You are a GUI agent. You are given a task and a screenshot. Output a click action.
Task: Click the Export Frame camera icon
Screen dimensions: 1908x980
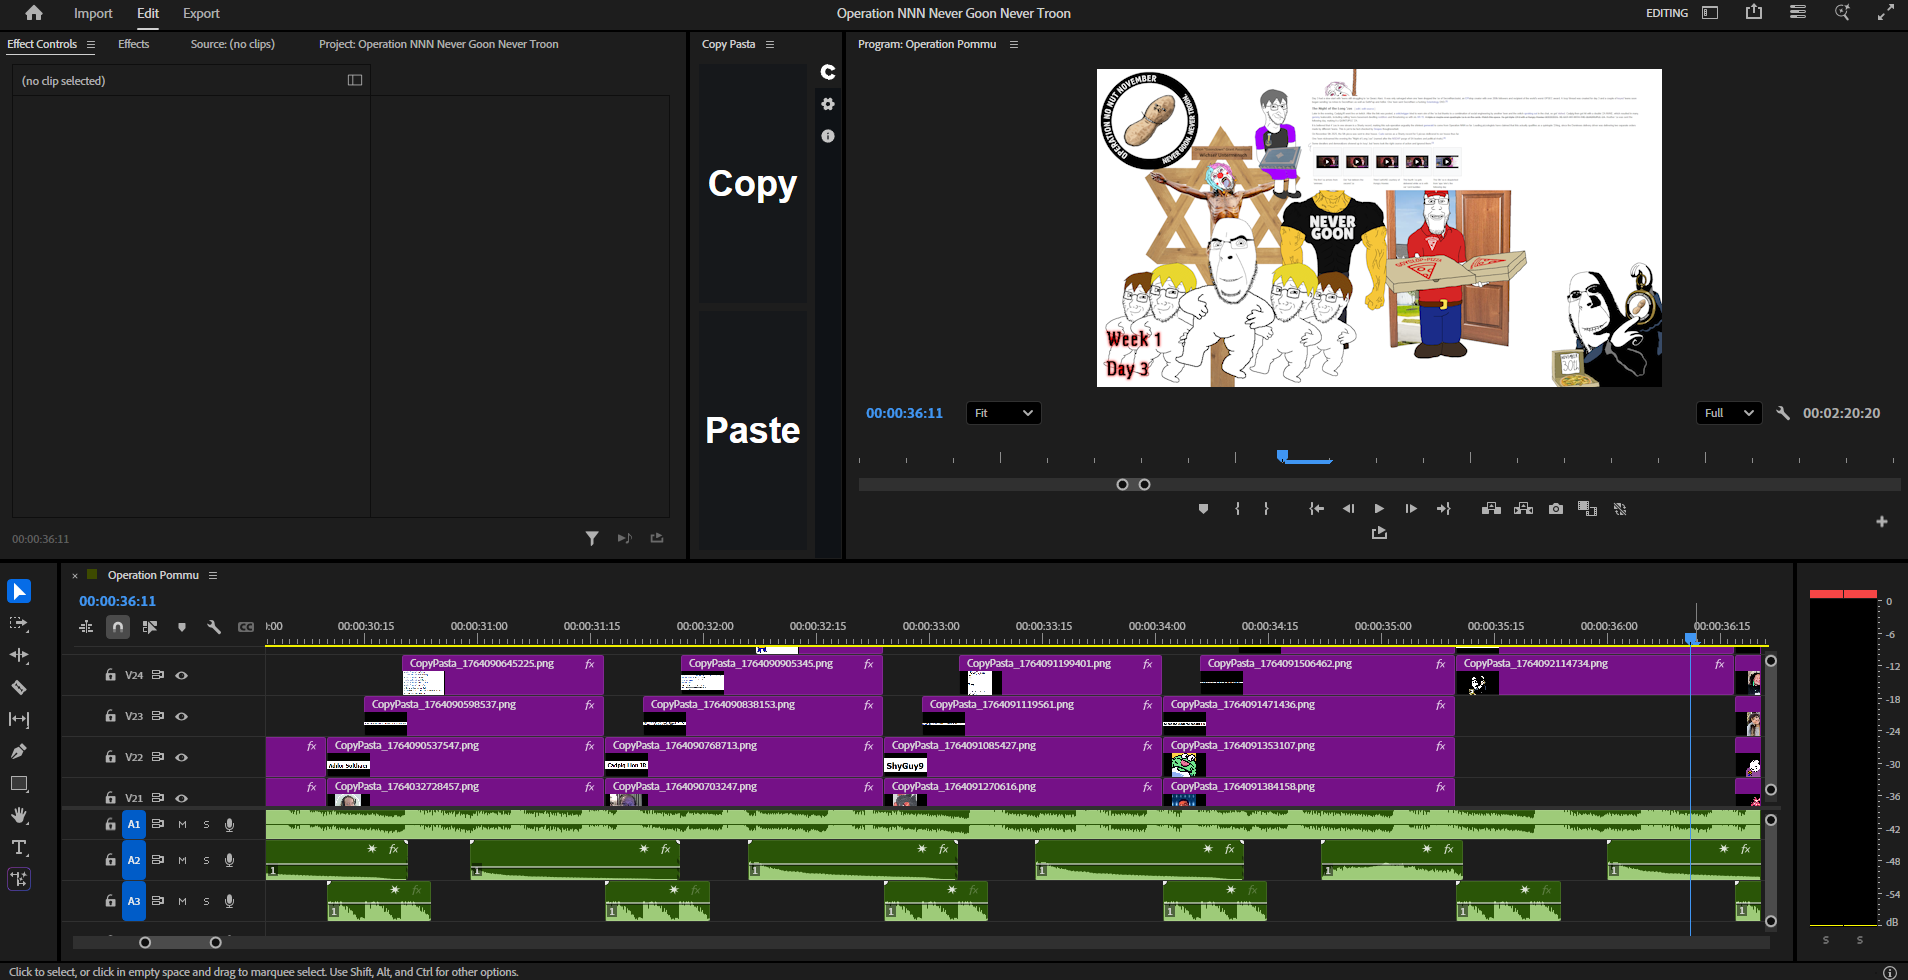[1556, 509]
